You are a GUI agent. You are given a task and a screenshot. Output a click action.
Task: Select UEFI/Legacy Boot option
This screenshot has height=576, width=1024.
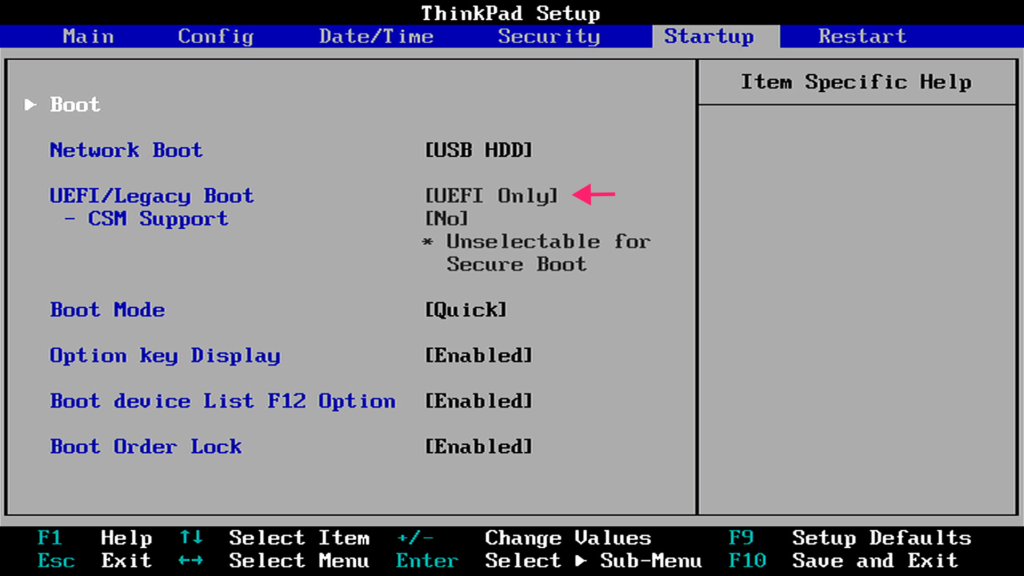click(x=152, y=196)
